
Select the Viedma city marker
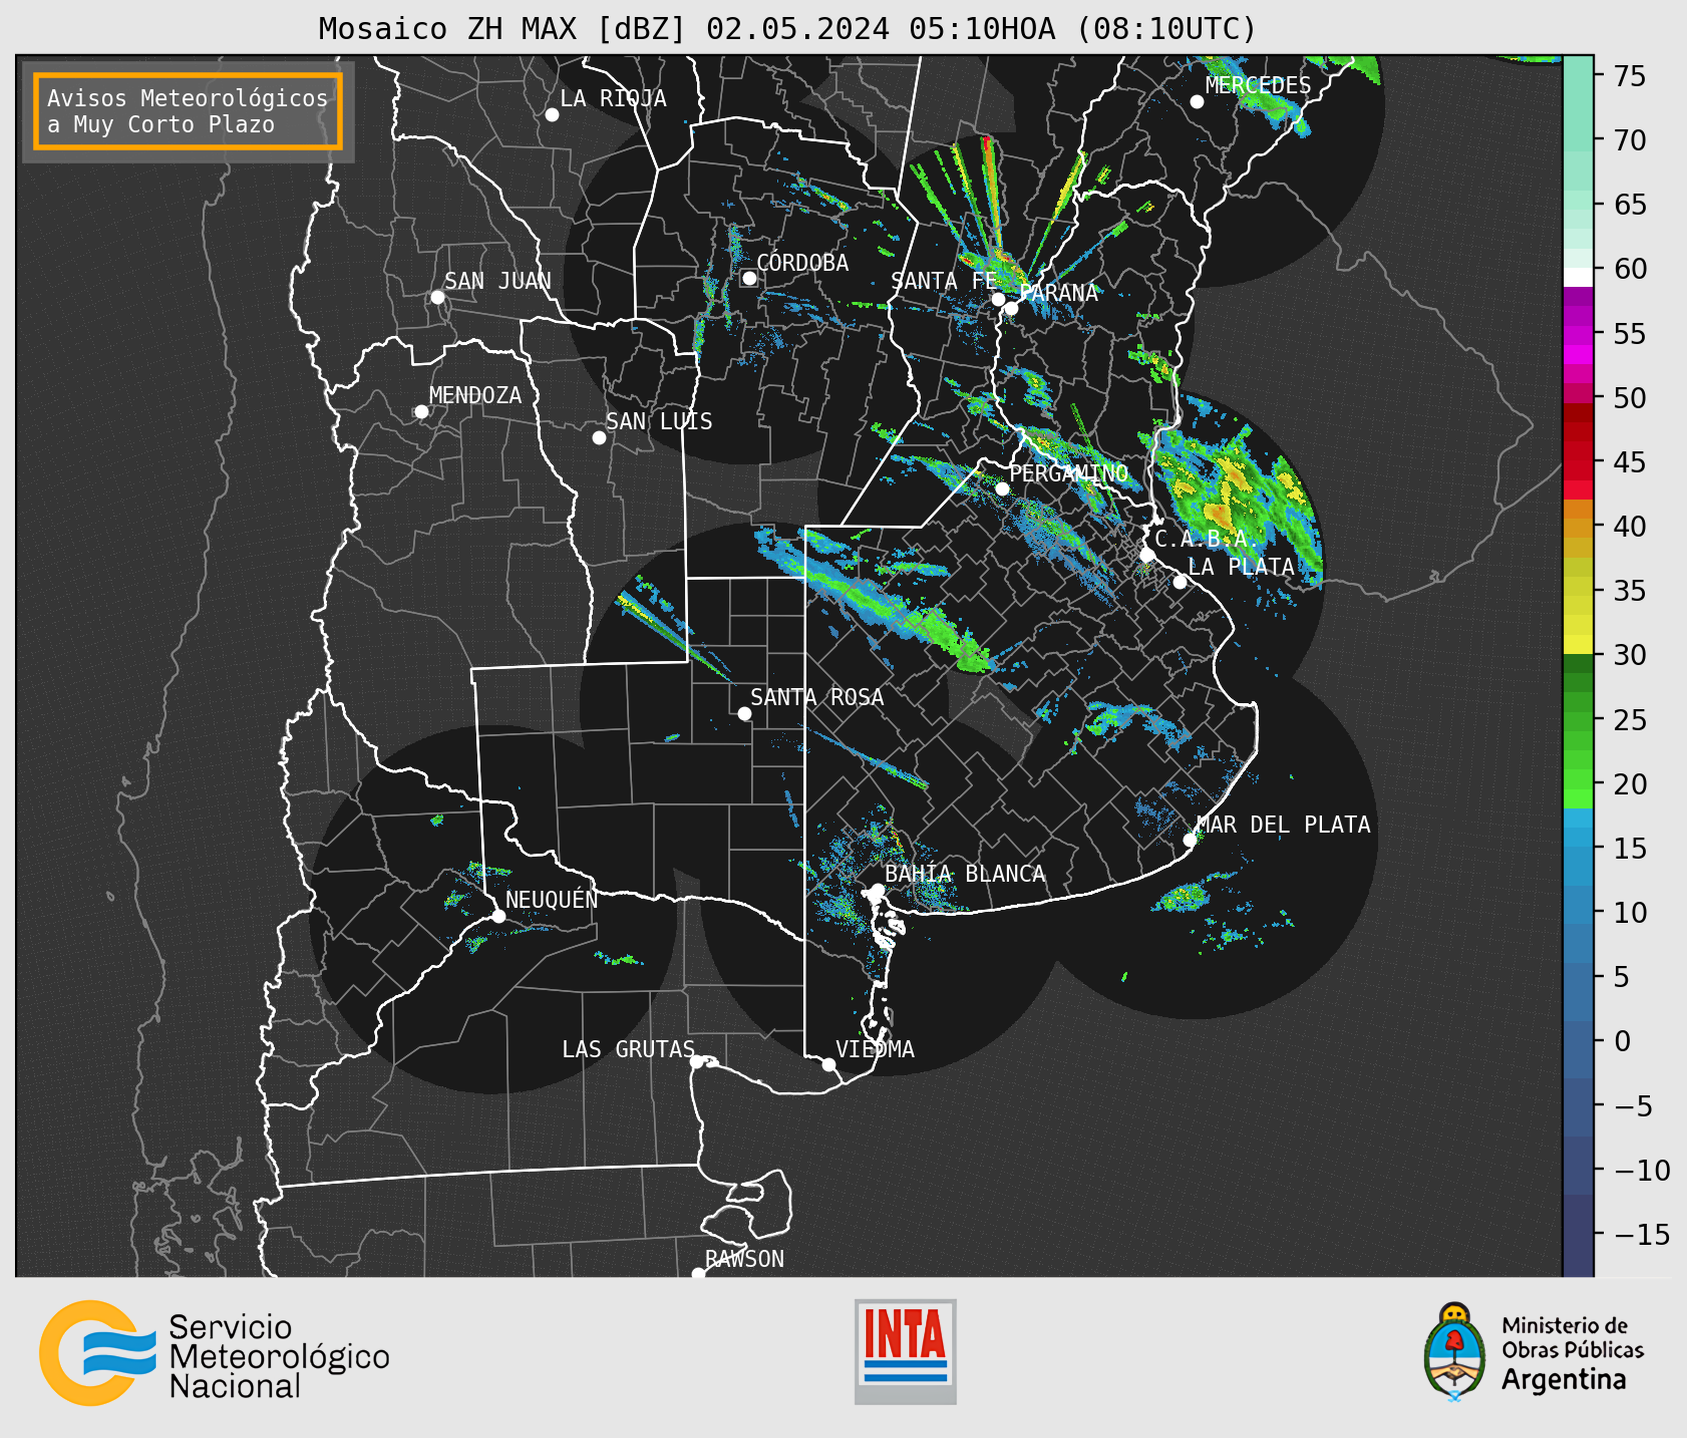[828, 1065]
